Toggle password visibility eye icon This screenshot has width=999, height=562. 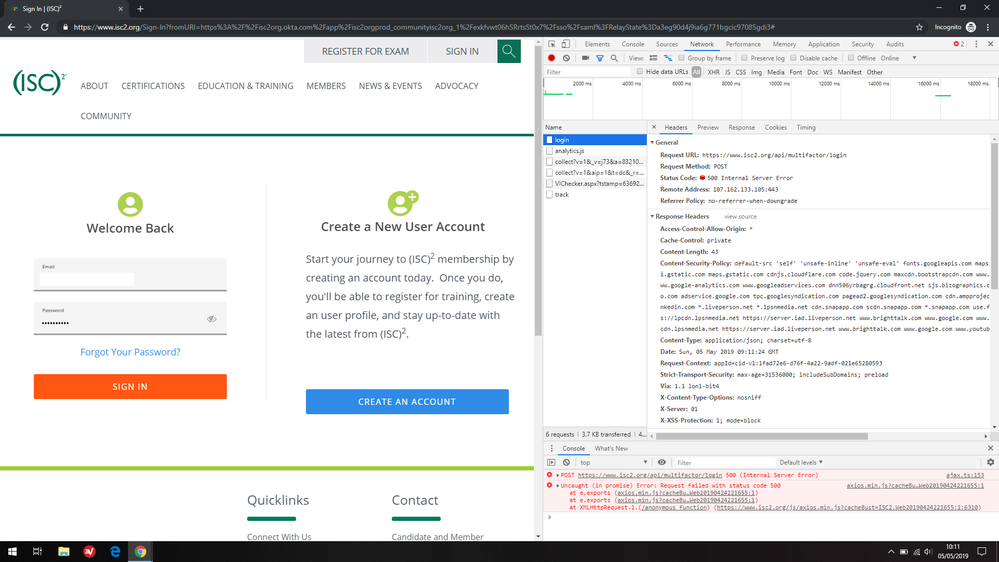click(212, 319)
